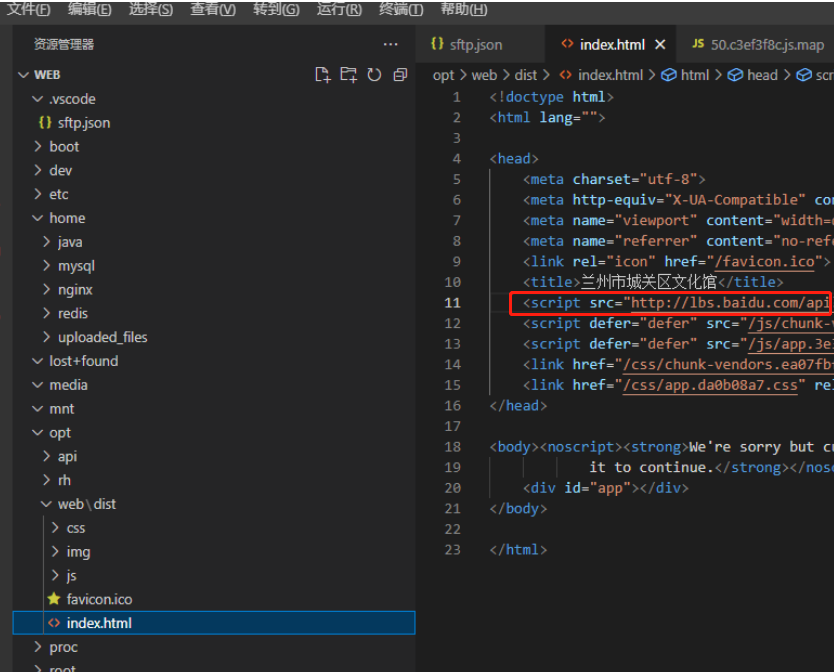Image resolution: width=834 pixels, height=672 pixels.
Task: Switch to the sftp.json tab
Action: click(476, 45)
